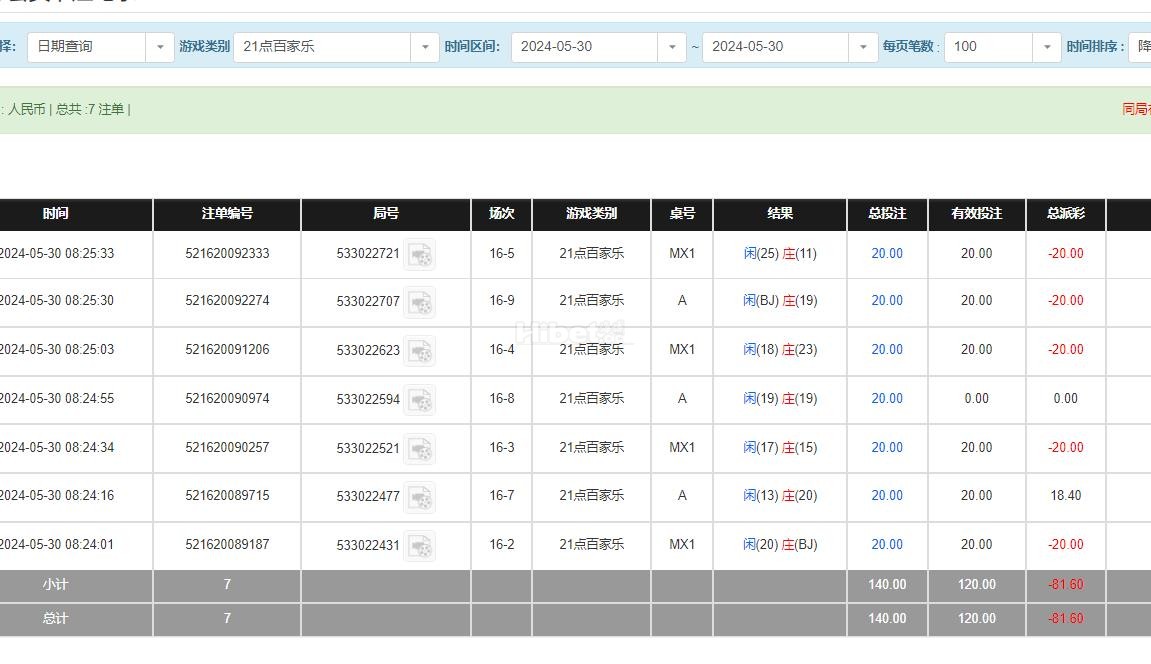The width and height of the screenshot is (1151, 664).
Task: Click the start date input field
Action: click(x=584, y=47)
